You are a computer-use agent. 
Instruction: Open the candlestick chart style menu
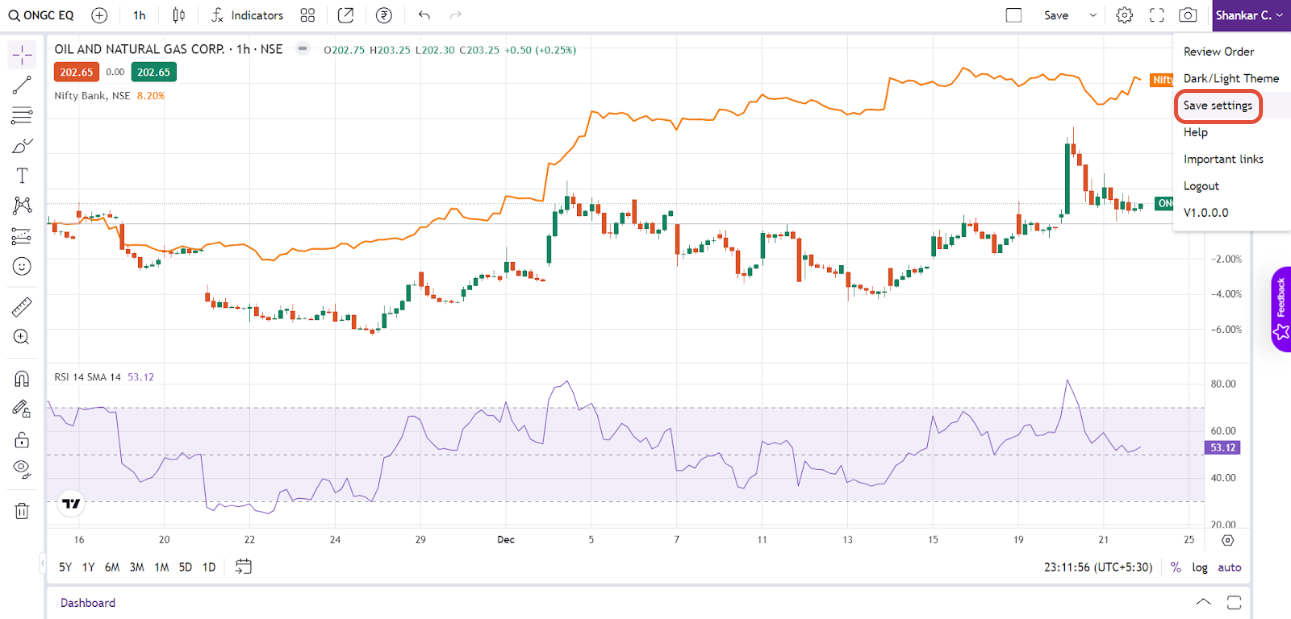click(x=179, y=15)
